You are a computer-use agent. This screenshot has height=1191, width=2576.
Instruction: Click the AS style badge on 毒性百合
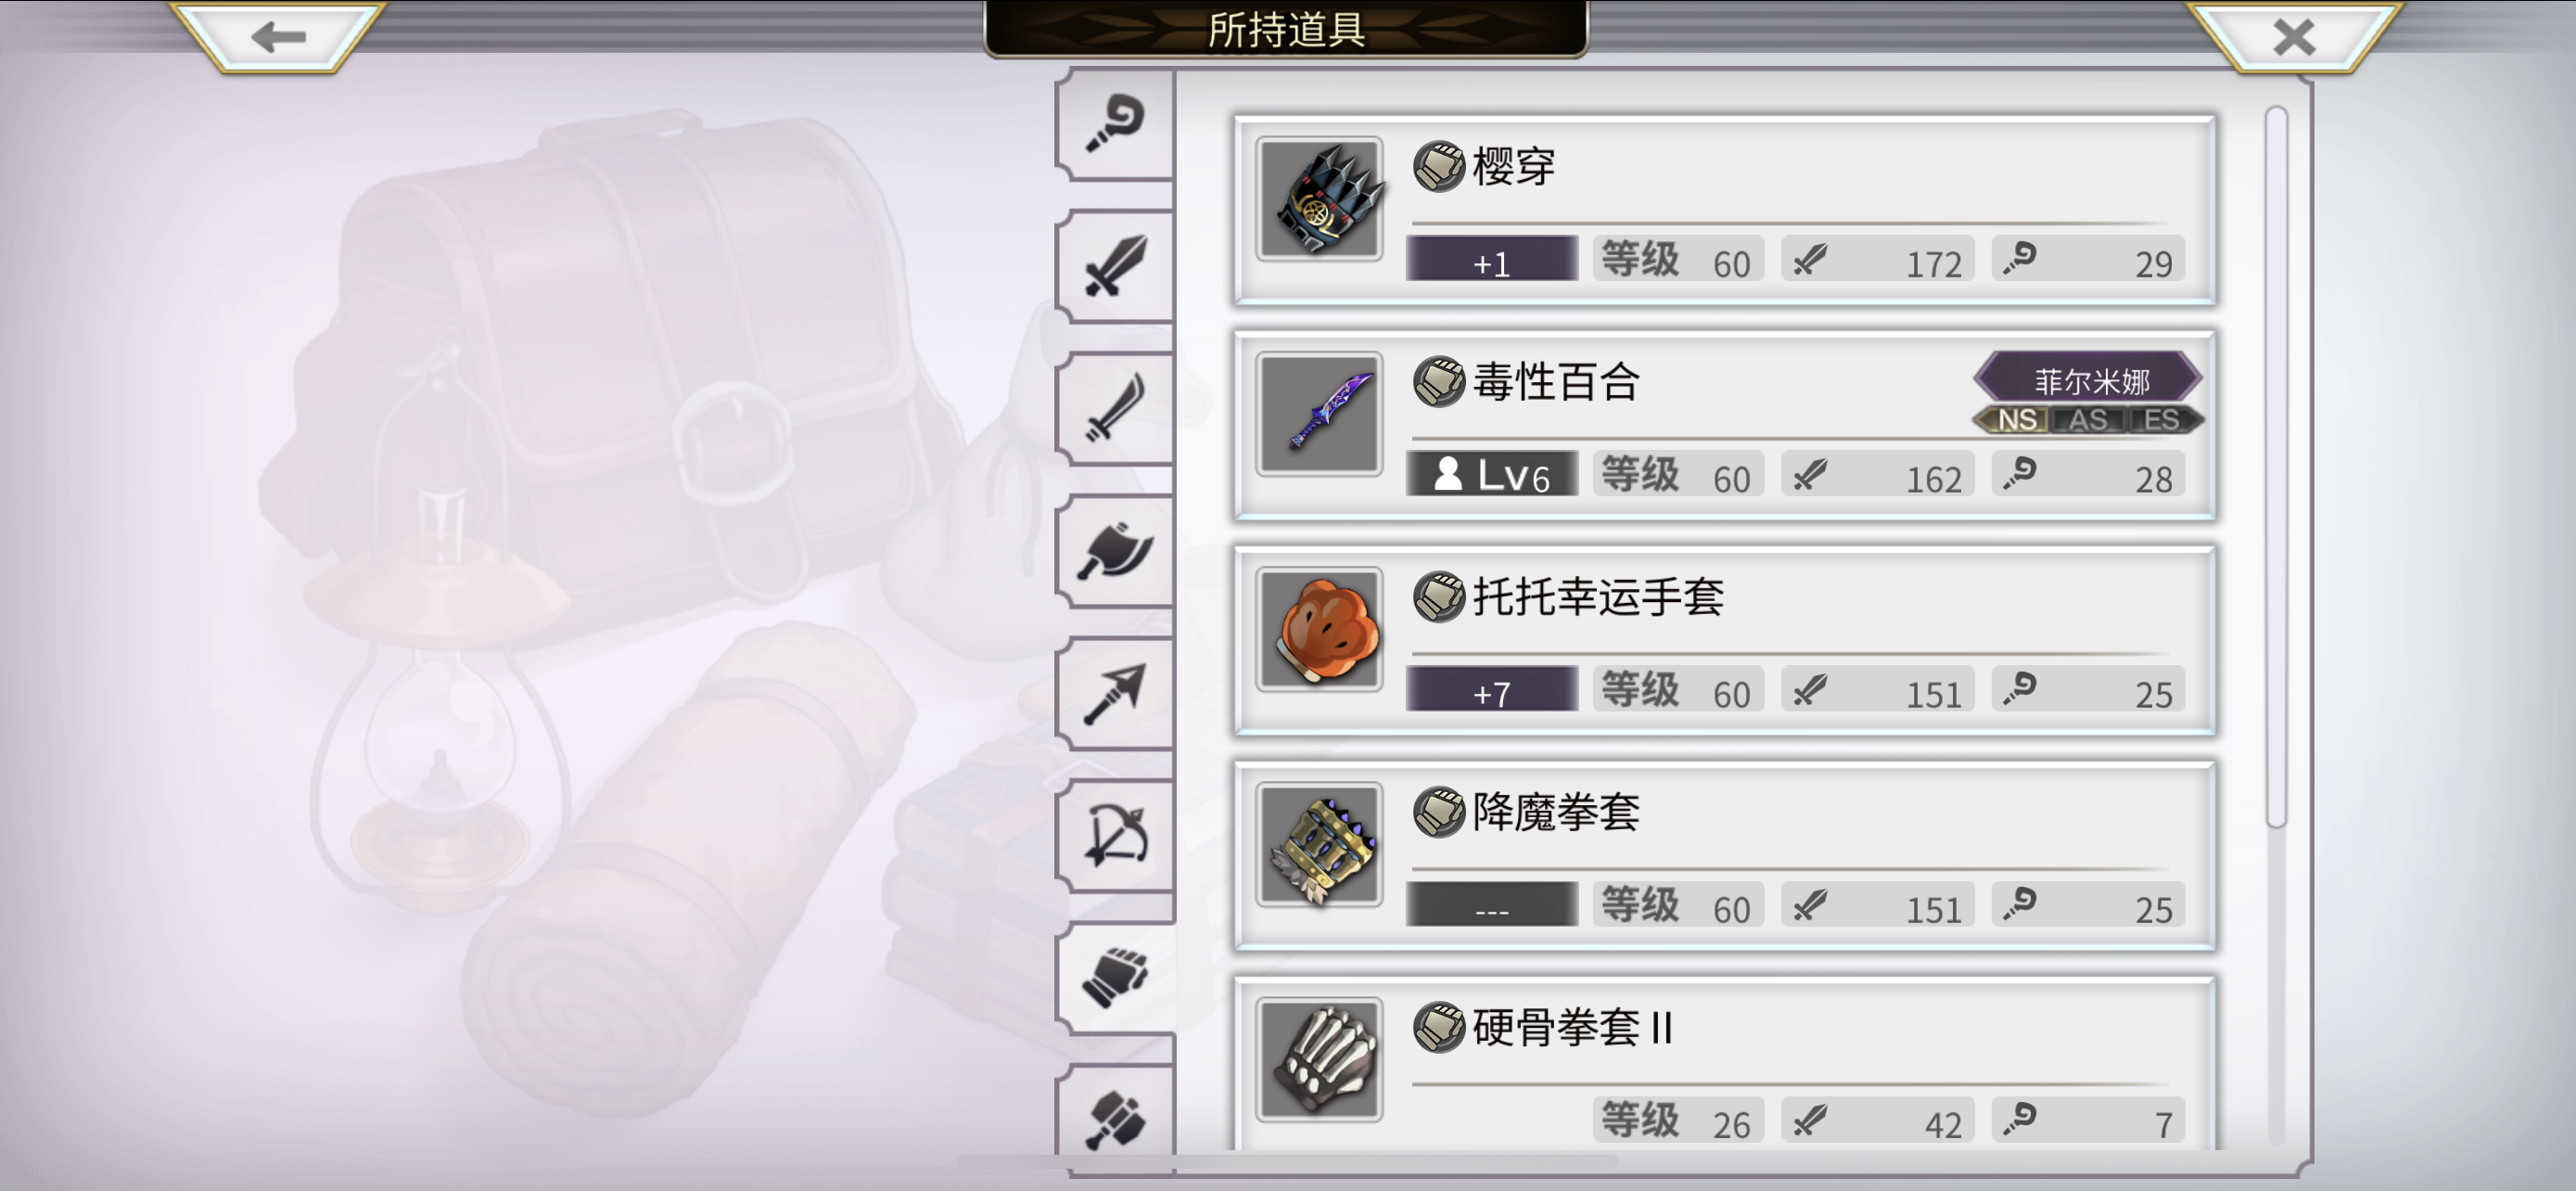(2088, 419)
